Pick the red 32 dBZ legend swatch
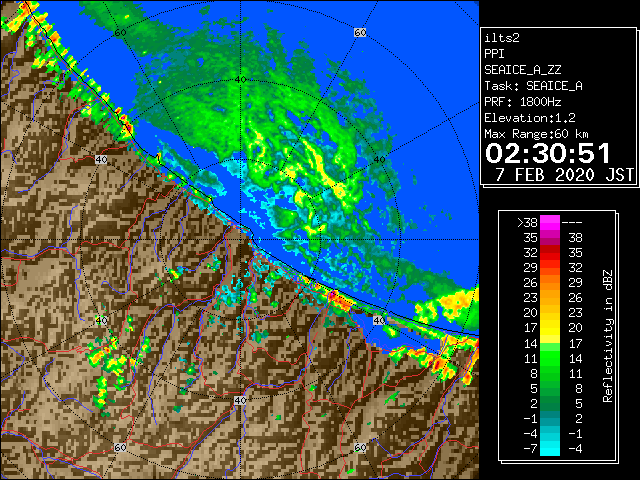Image resolution: width=640 pixels, height=480 pixels. pyautogui.click(x=550, y=253)
